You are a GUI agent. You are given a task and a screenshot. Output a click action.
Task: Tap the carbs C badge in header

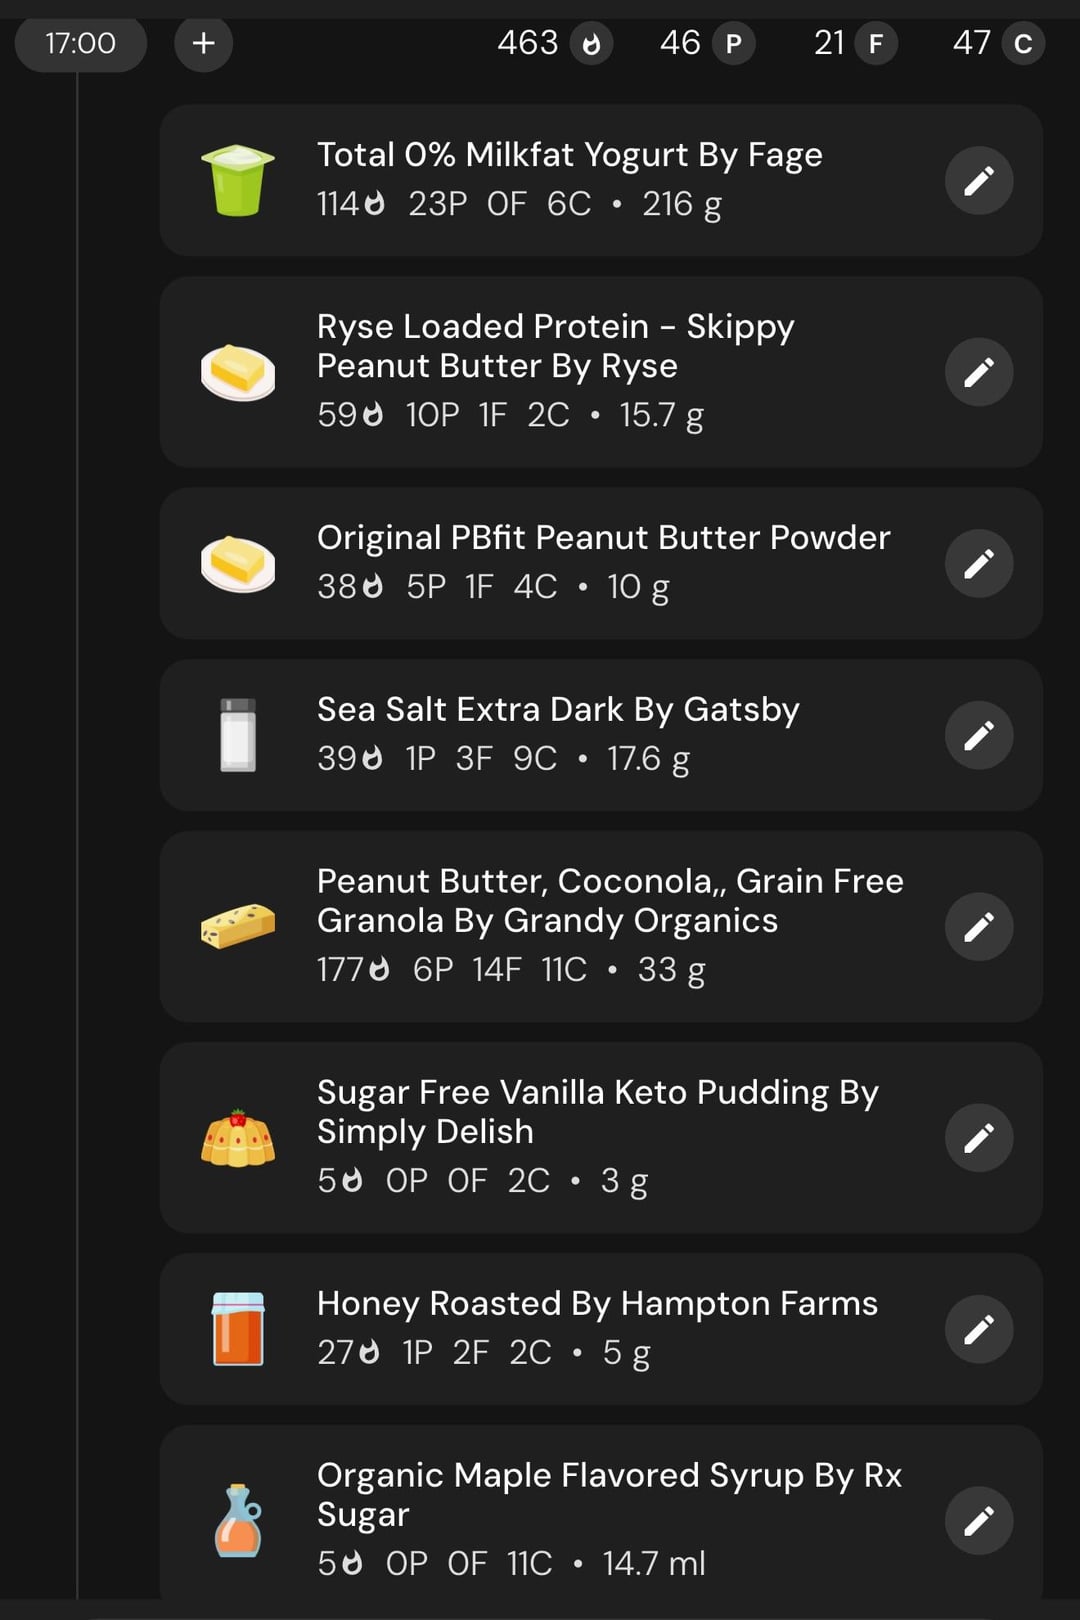(1023, 44)
